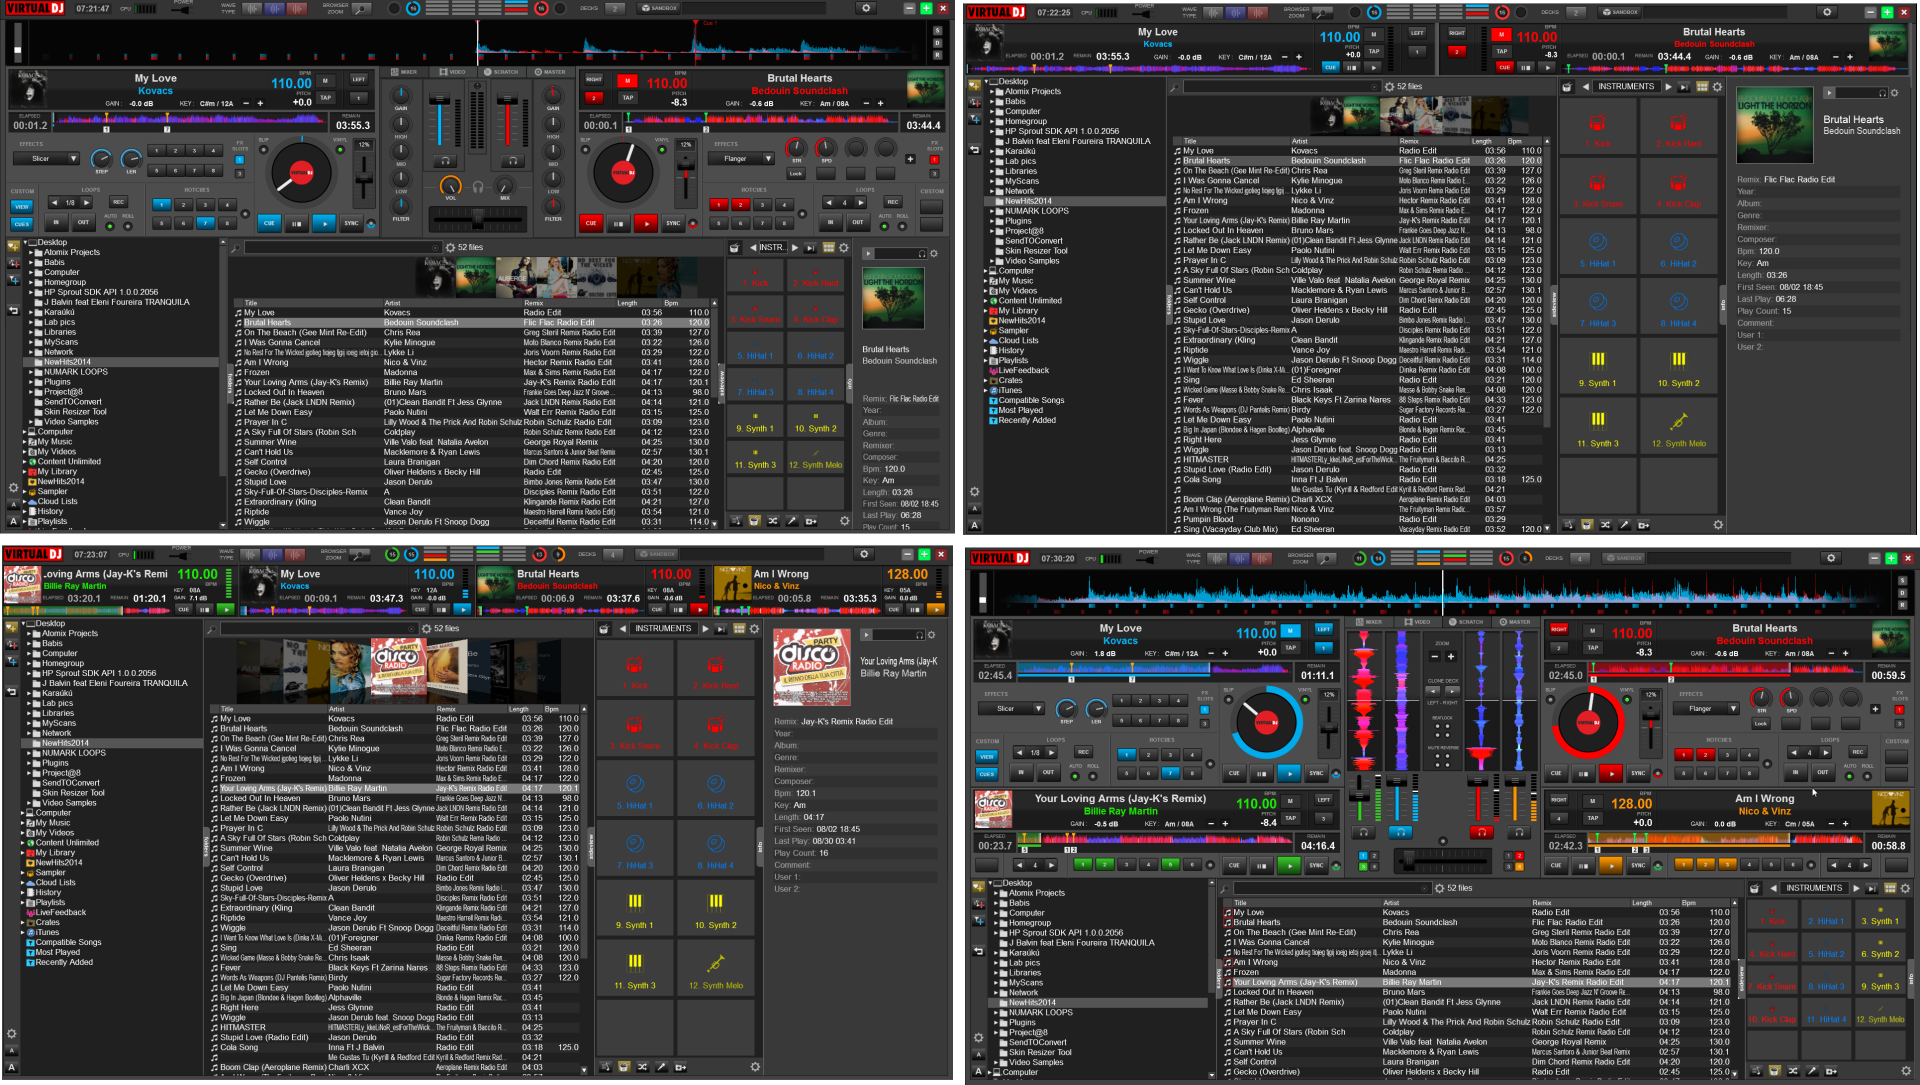This screenshot has height=1085, width=1920.
Task: Click pause-stop on Brutal Hearts deck, 07:21:47 window
Action: tap(618, 224)
